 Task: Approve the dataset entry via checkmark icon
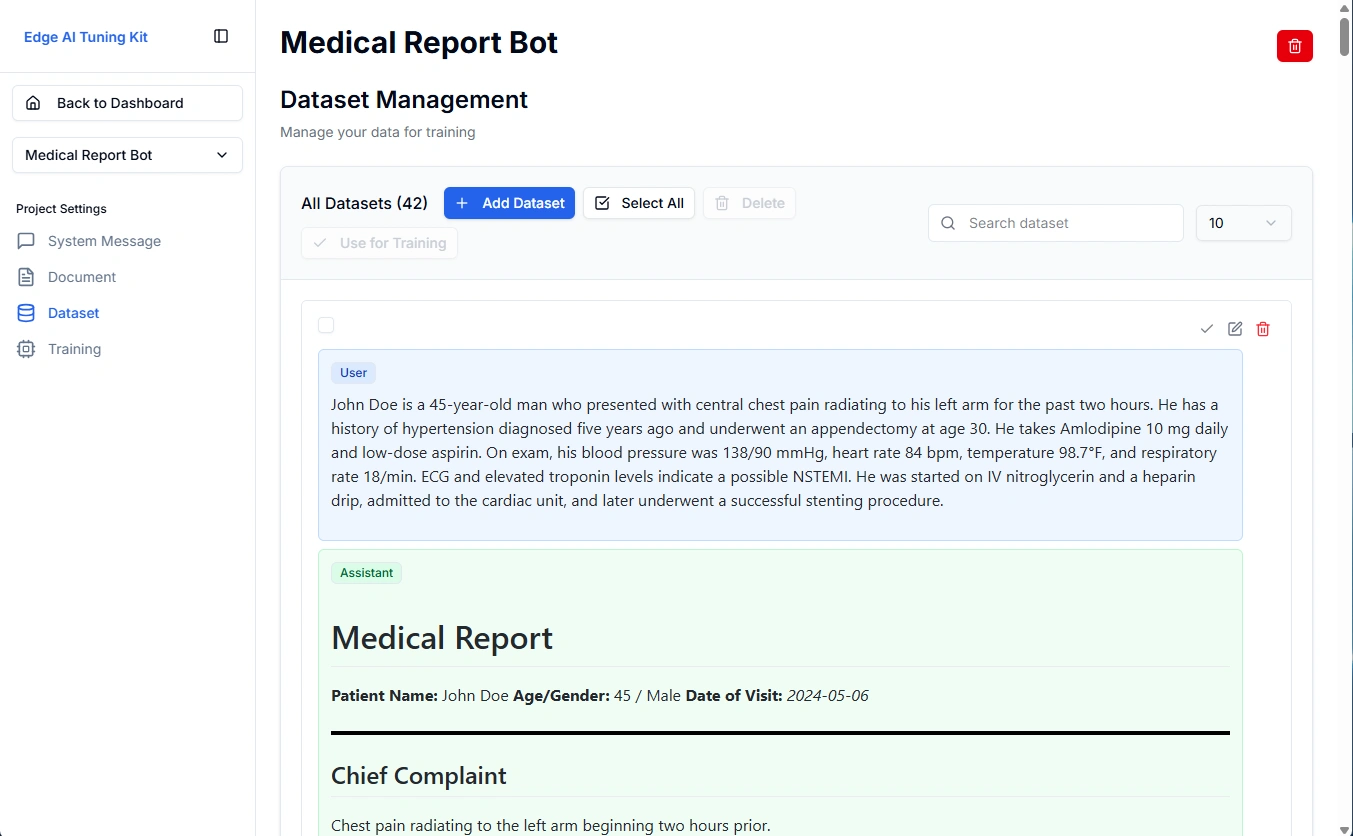coord(1206,328)
